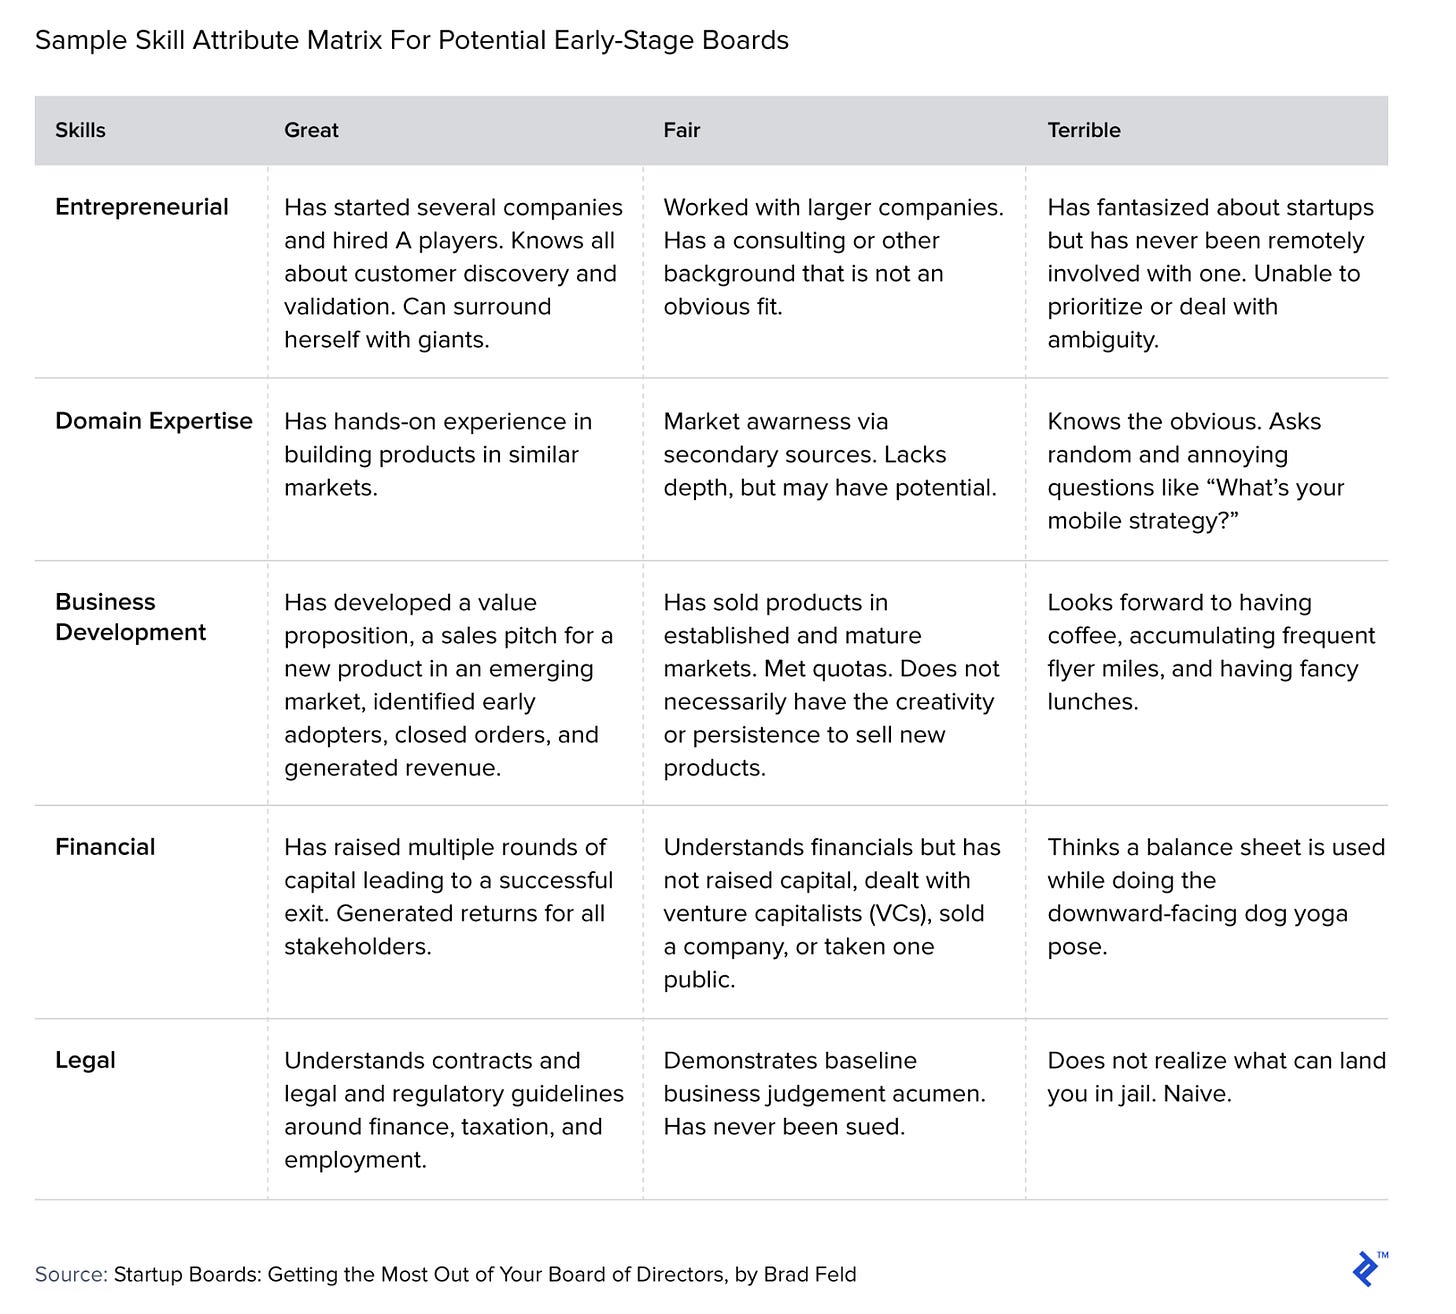Click the "Understands financials but has not" cell
The width and height of the screenshot is (1456, 1314).
click(832, 913)
